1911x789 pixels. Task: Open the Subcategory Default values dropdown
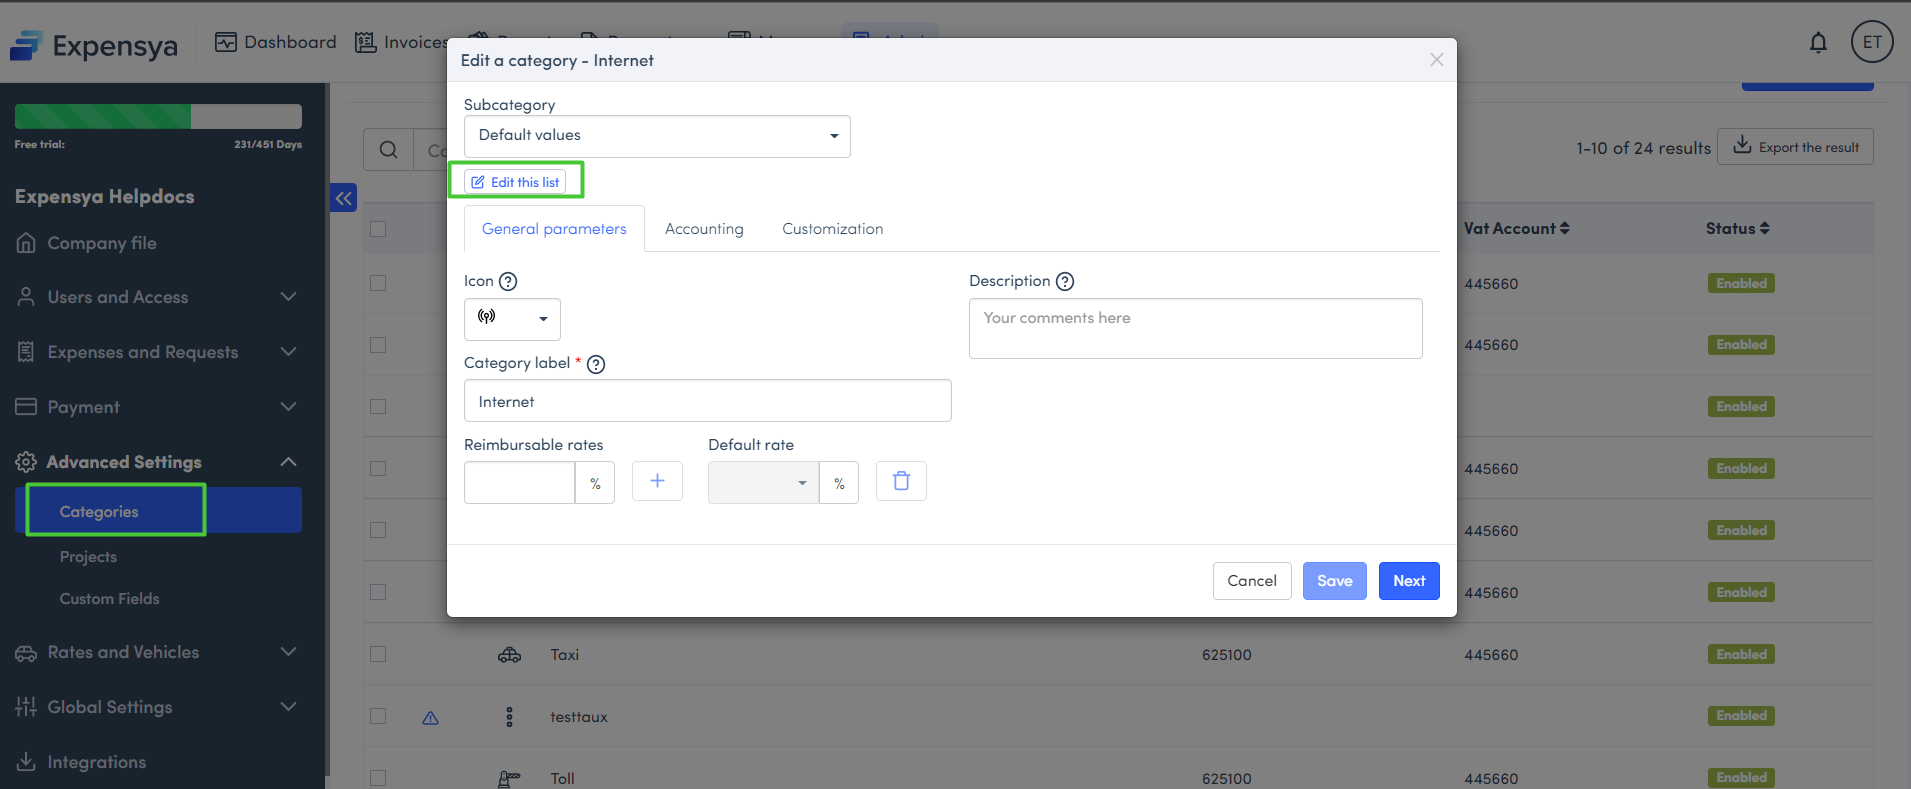pos(657,136)
